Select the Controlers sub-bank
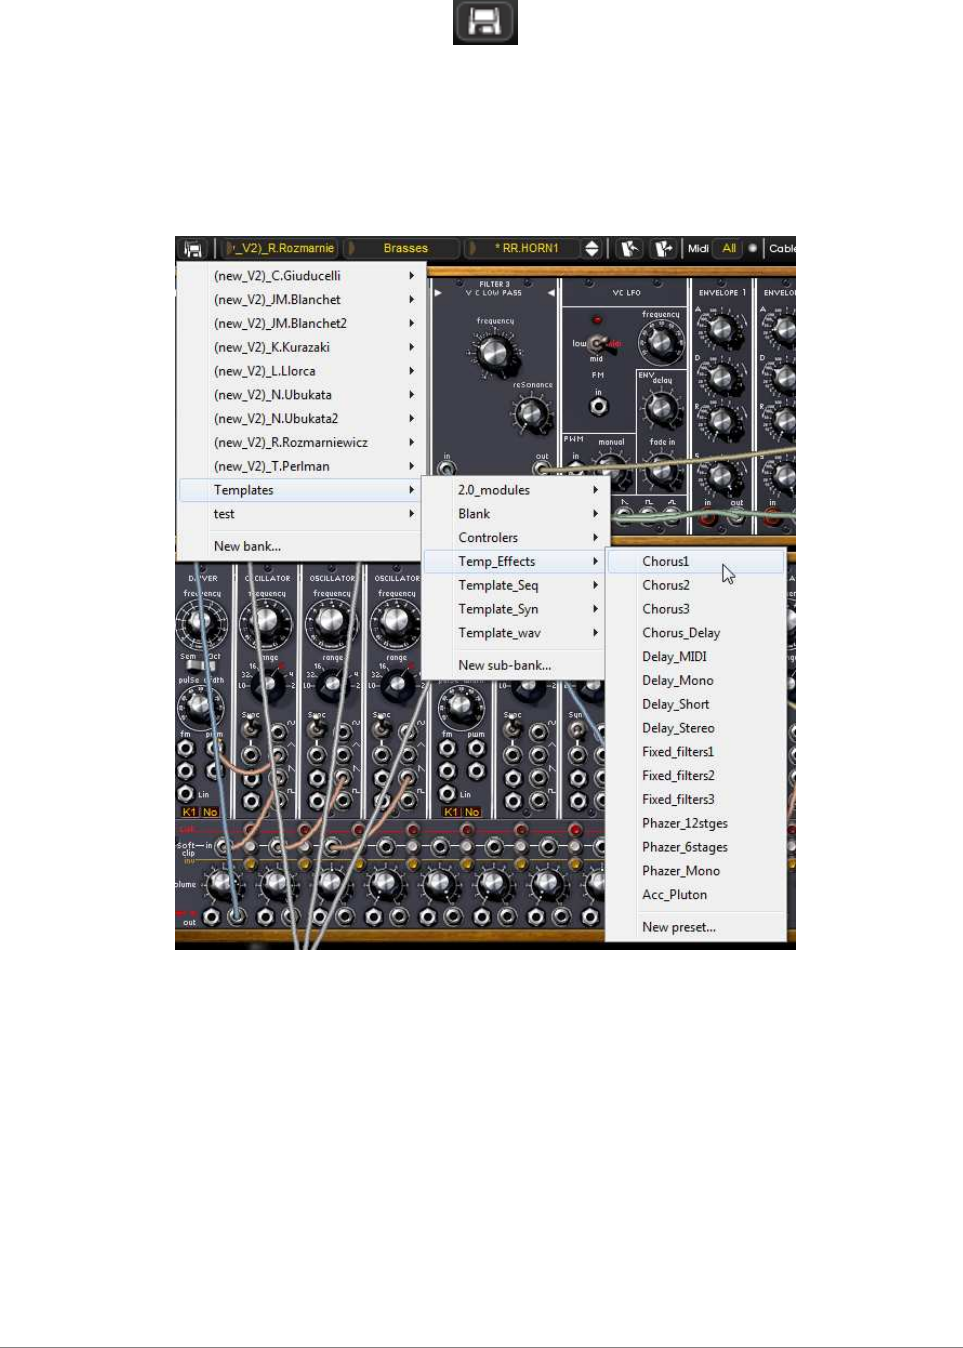This screenshot has width=963, height=1348. (514, 538)
